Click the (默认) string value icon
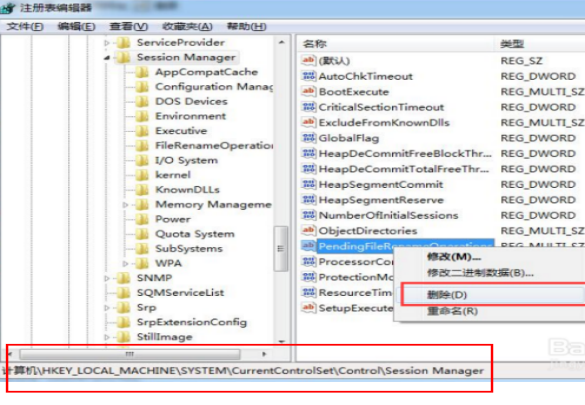The width and height of the screenshot is (585, 405). [309, 60]
